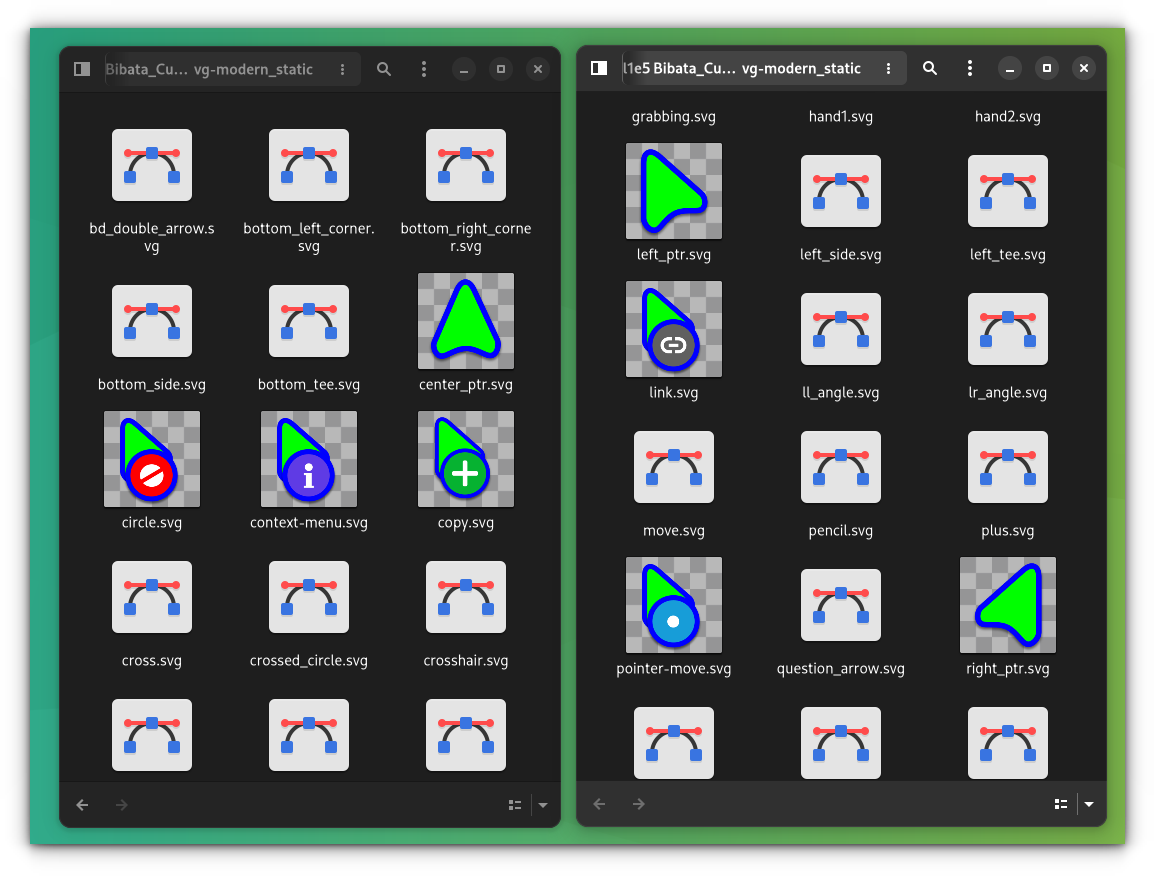
Task: Open the main menu of the right window
Action: [x=969, y=68]
